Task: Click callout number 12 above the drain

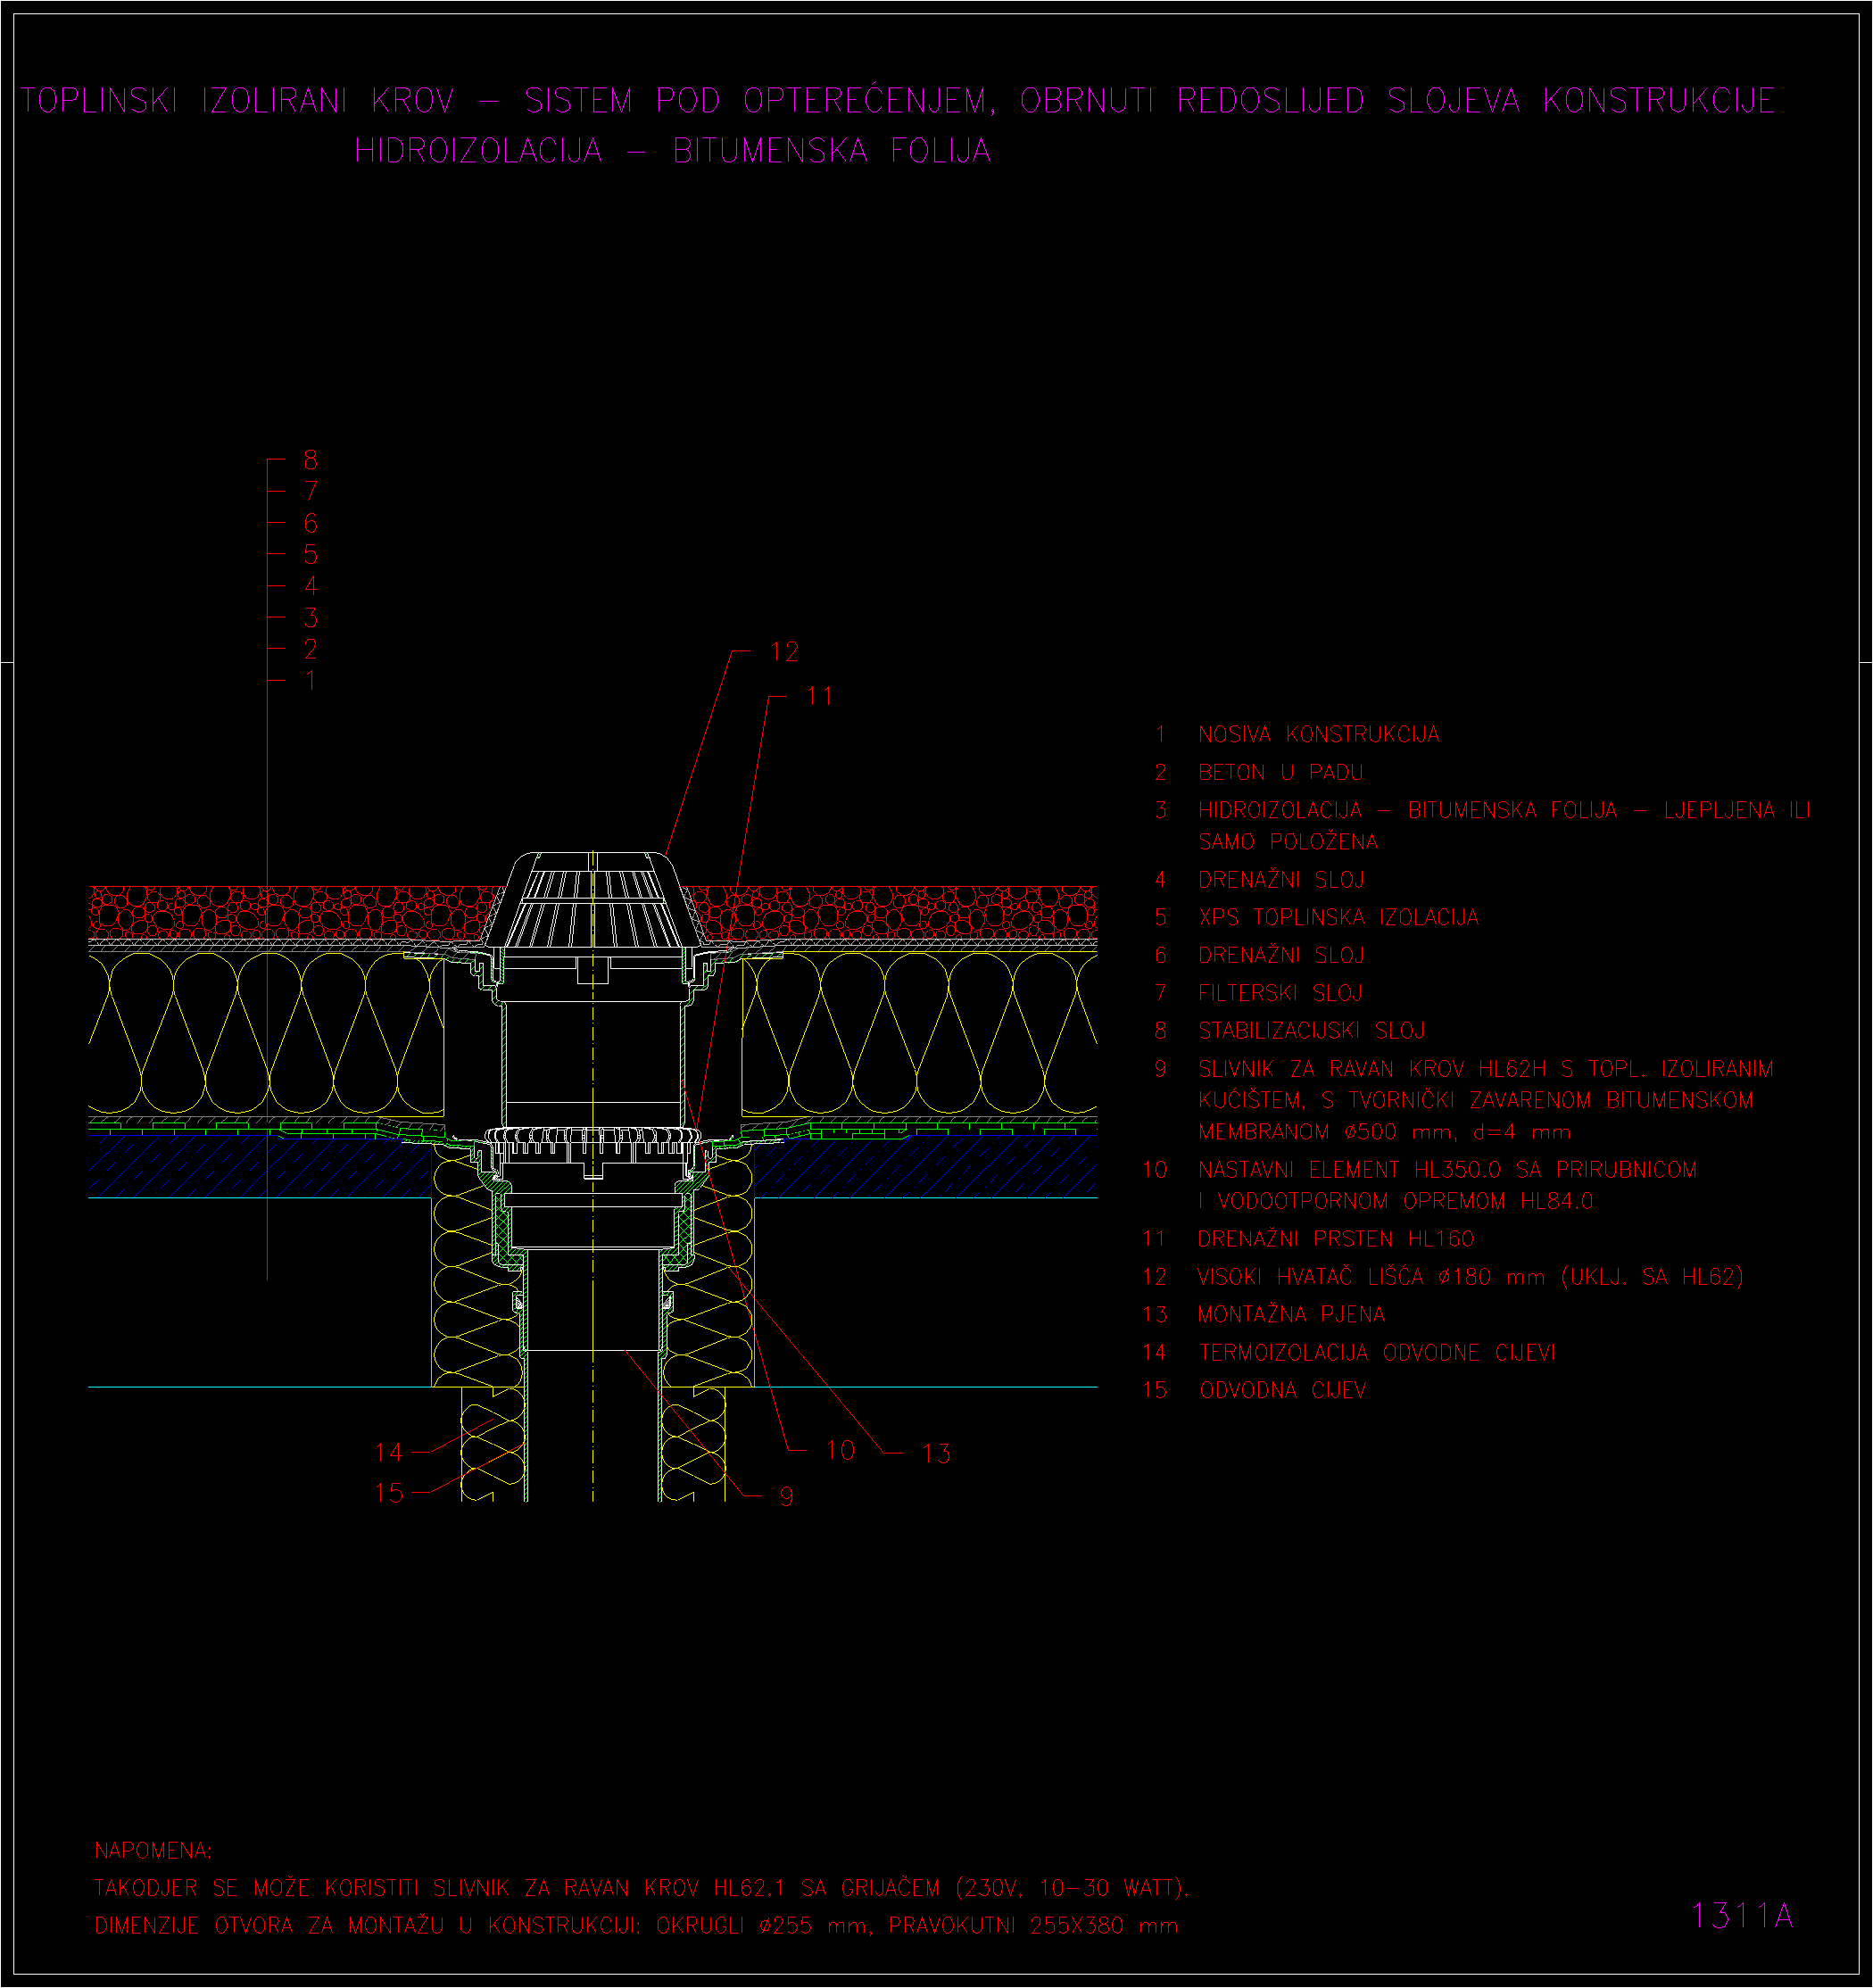Action: click(784, 652)
